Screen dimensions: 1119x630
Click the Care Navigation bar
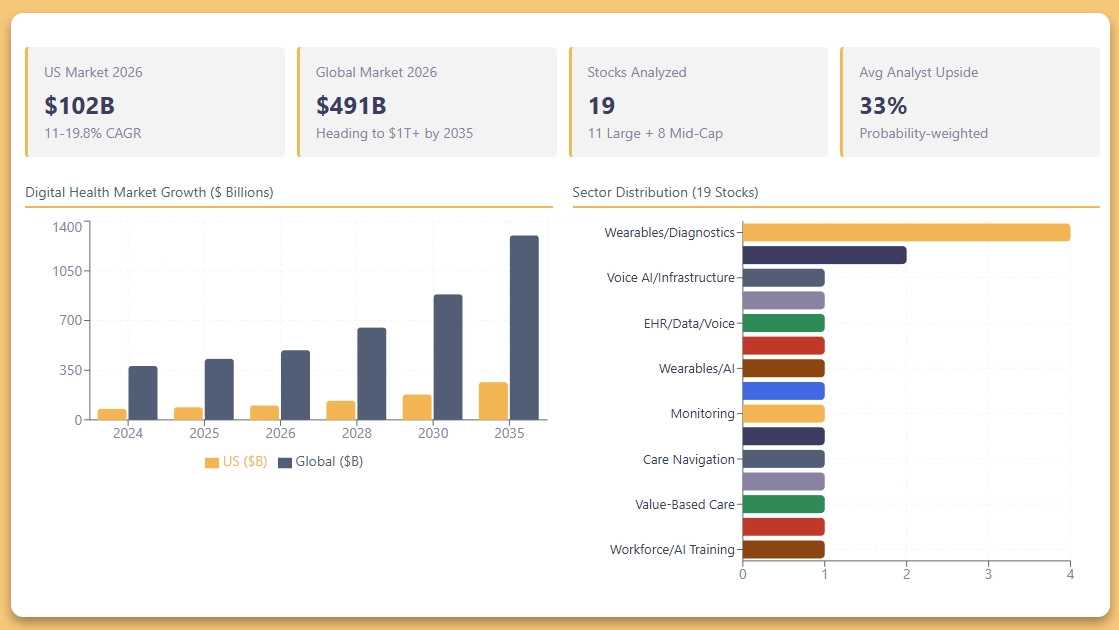[x=784, y=459]
